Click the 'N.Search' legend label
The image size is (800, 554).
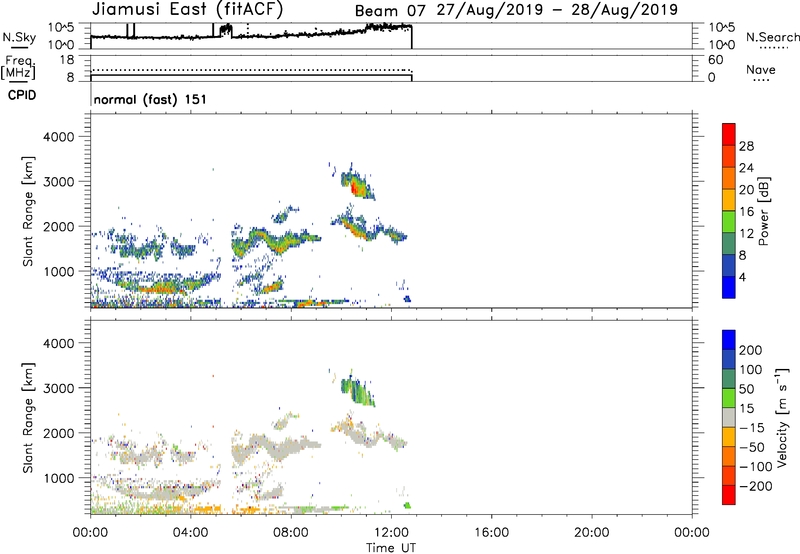pyautogui.click(x=772, y=37)
